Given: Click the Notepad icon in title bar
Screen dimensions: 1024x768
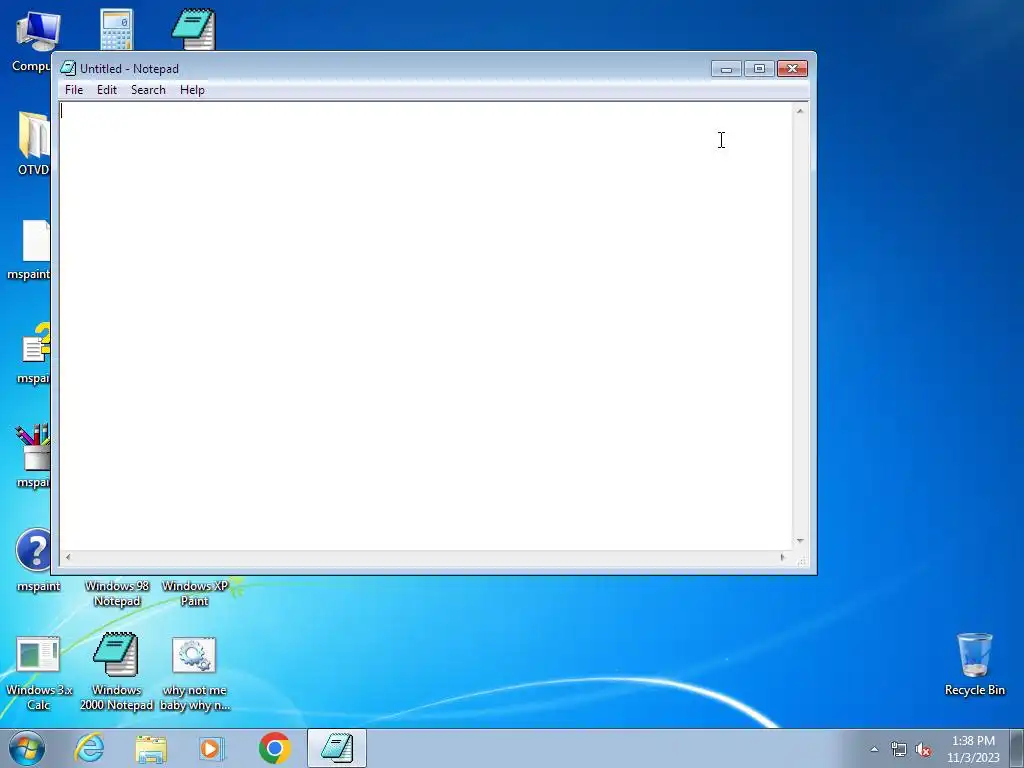Looking at the screenshot, I should (x=68, y=69).
